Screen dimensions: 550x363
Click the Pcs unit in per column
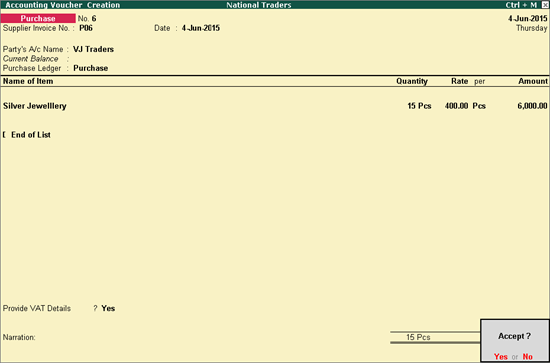click(x=479, y=106)
